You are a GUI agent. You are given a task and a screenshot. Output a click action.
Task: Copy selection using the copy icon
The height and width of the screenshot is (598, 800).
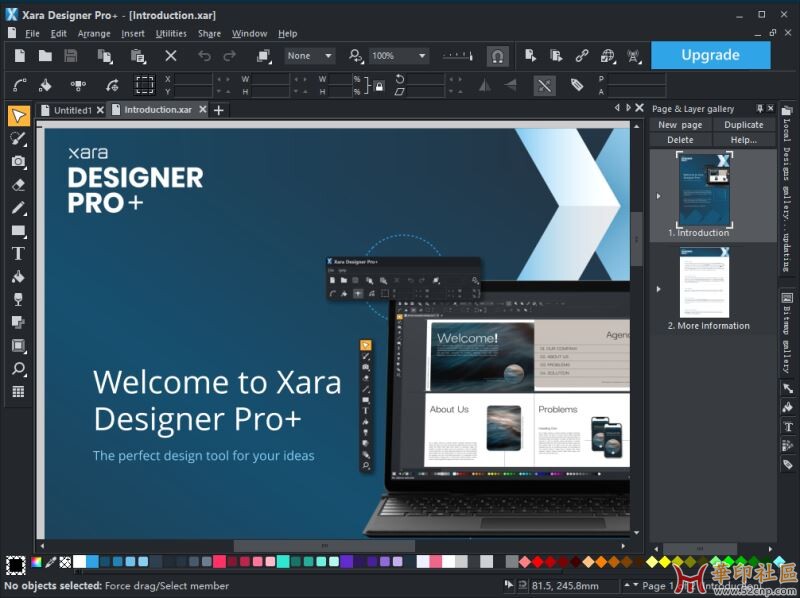pos(105,56)
